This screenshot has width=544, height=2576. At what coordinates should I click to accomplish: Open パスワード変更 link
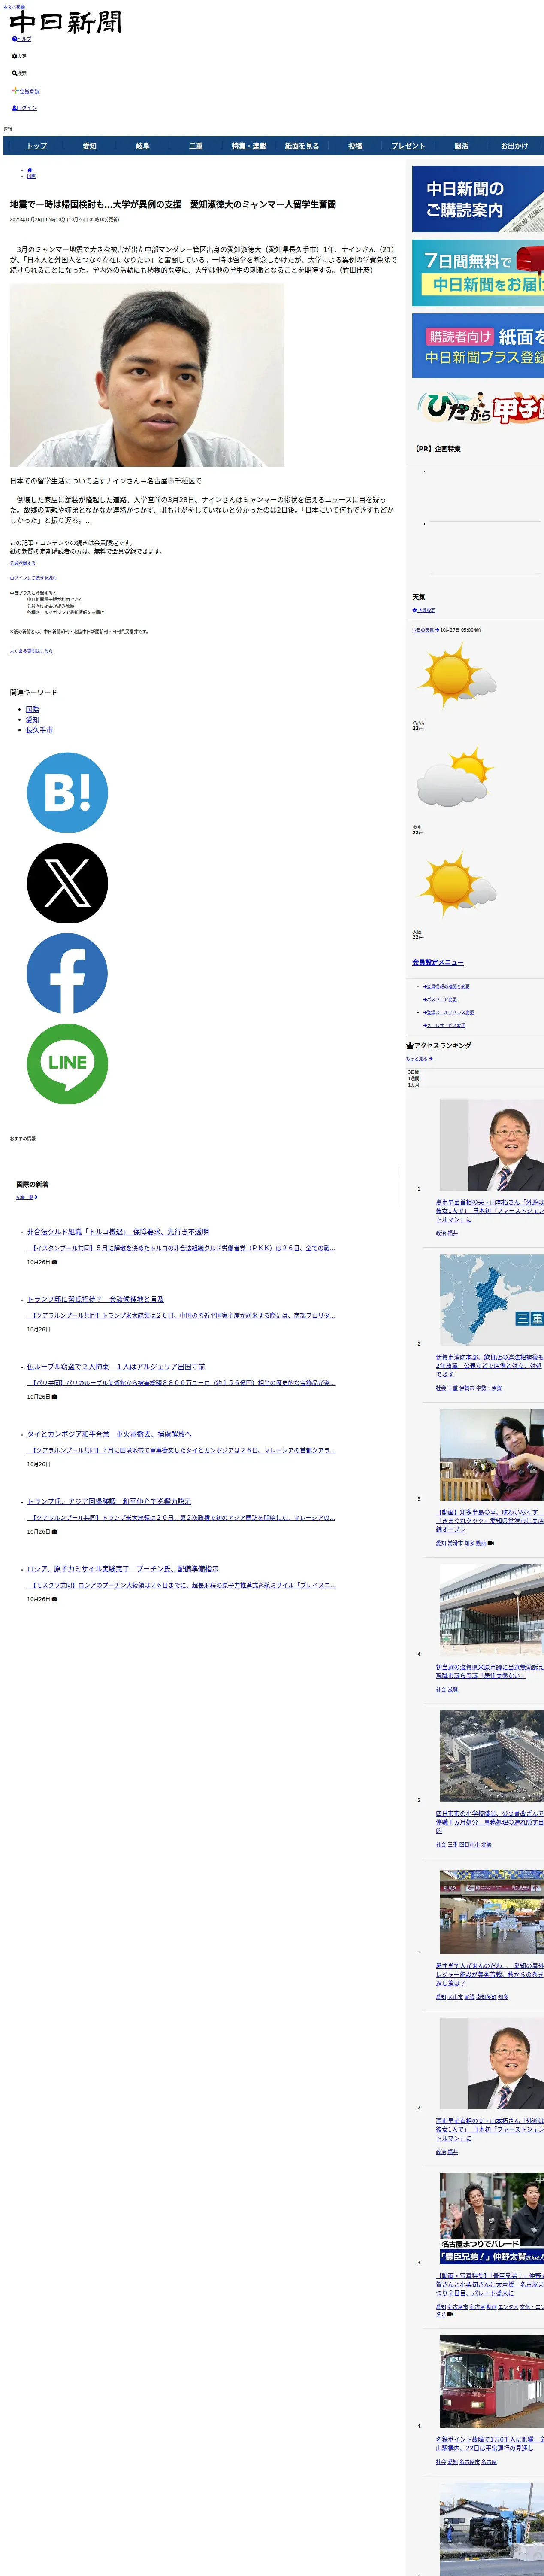click(x=440, y=1000)
